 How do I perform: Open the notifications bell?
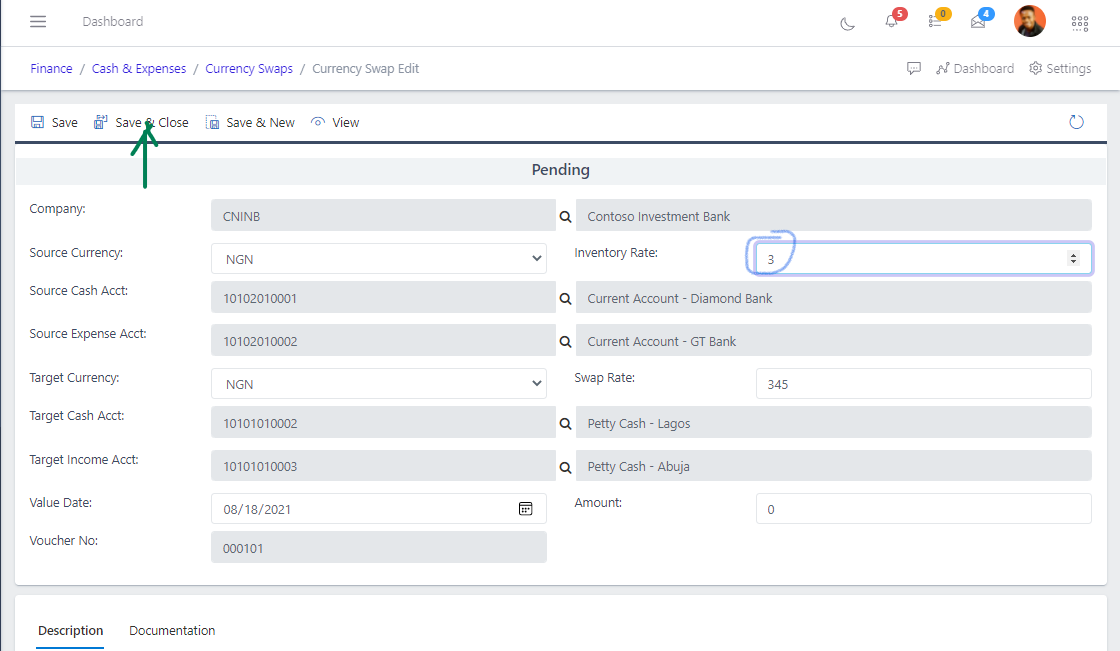[x=891, y=22]
